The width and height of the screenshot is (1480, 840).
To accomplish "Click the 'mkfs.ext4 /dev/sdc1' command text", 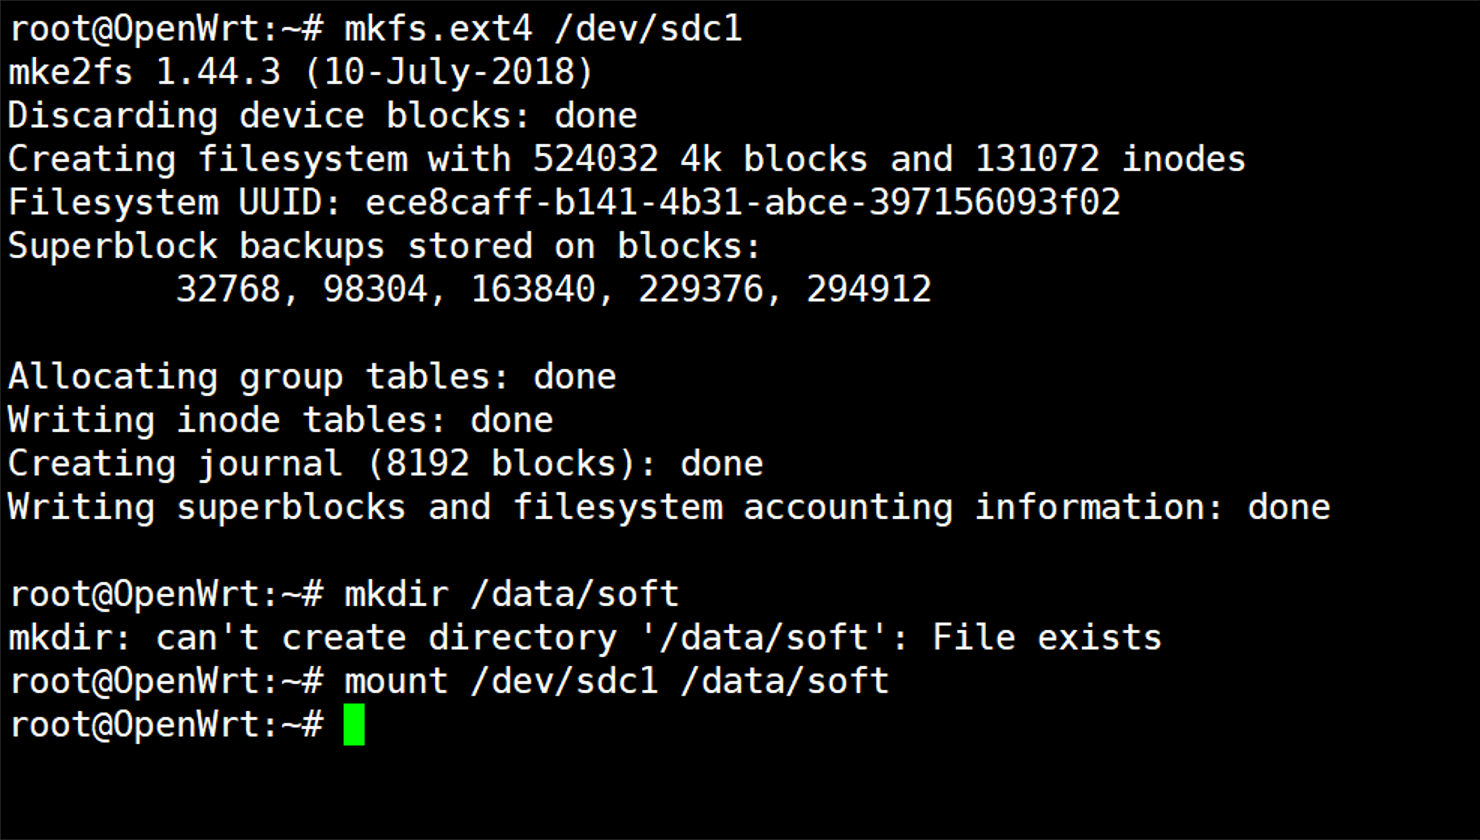I will click(543, 29).
